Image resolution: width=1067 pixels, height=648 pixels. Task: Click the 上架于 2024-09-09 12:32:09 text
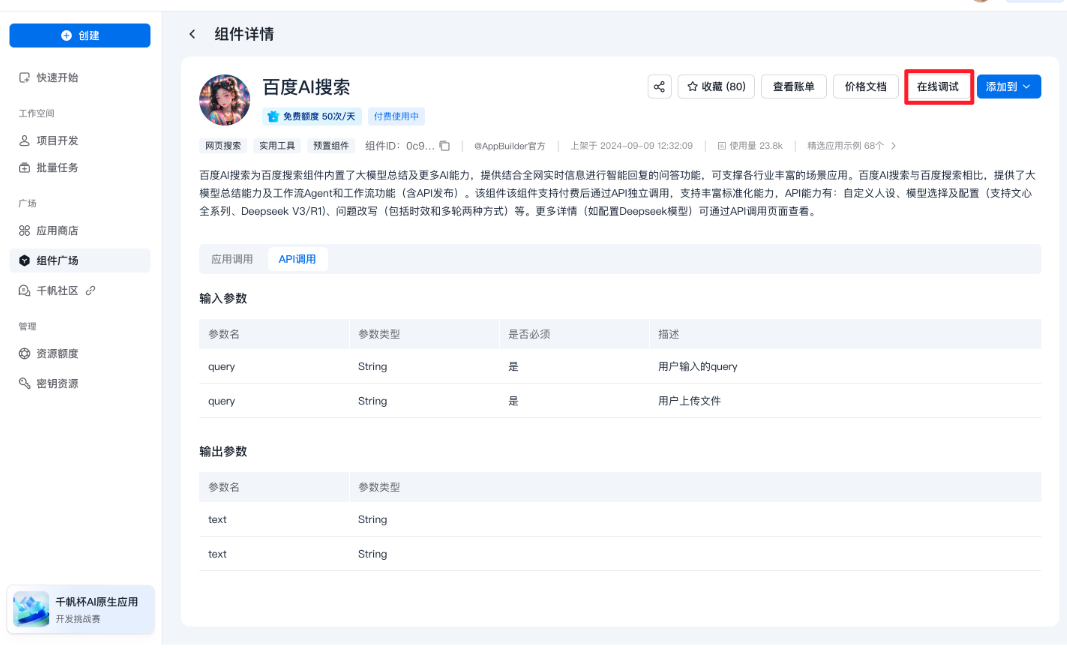click(631, 146)
